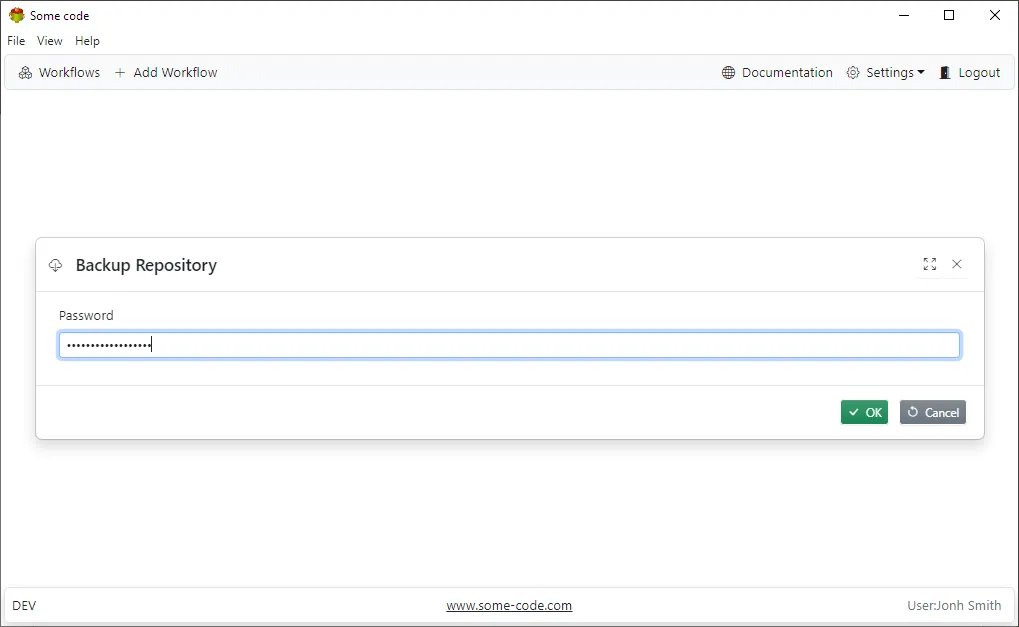This screenshot has height=627, width=1019.
Task: Focus the Password input field
Action: click(x=509, y=345)
